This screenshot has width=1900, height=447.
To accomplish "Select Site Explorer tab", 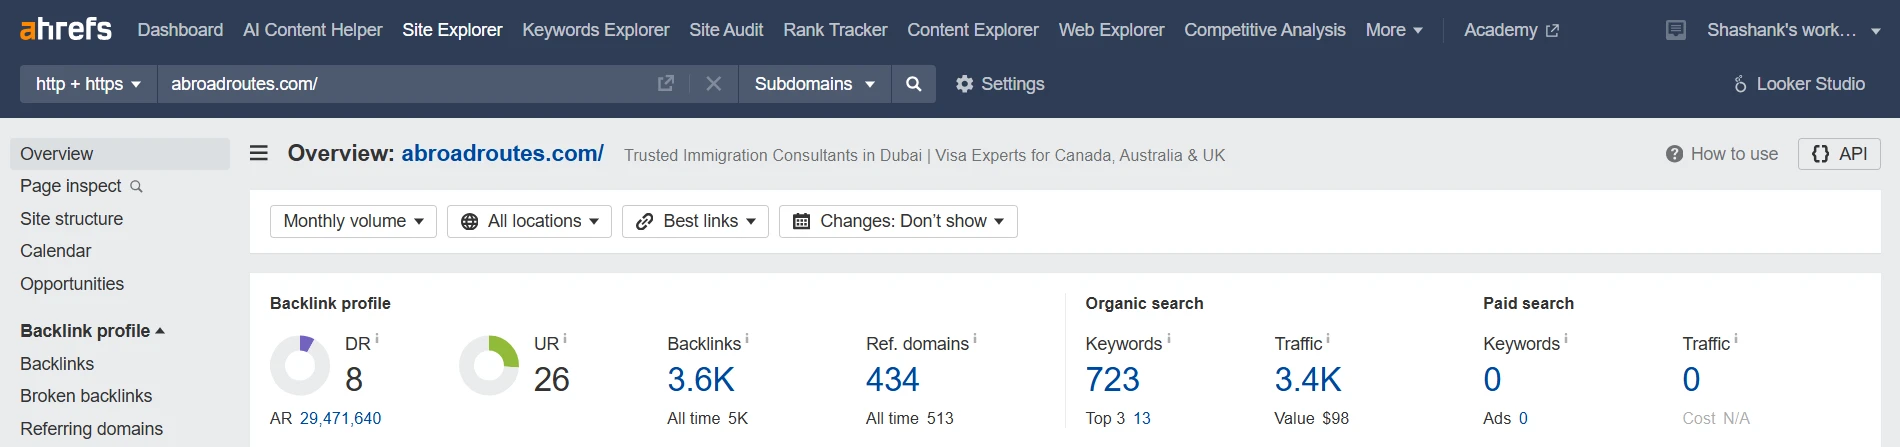I will click(452, 30).
